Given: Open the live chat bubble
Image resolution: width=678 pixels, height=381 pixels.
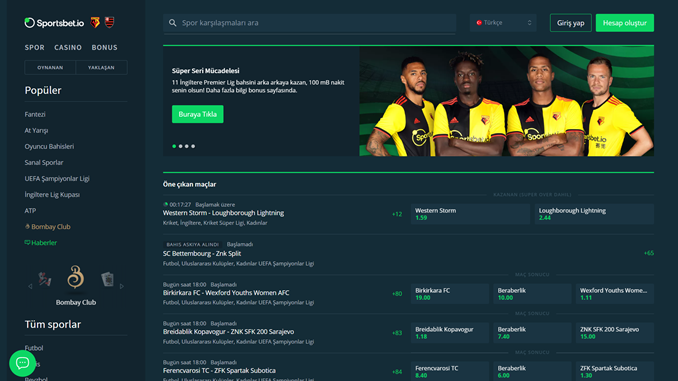Looking at the screenshot, I should 22,363.
